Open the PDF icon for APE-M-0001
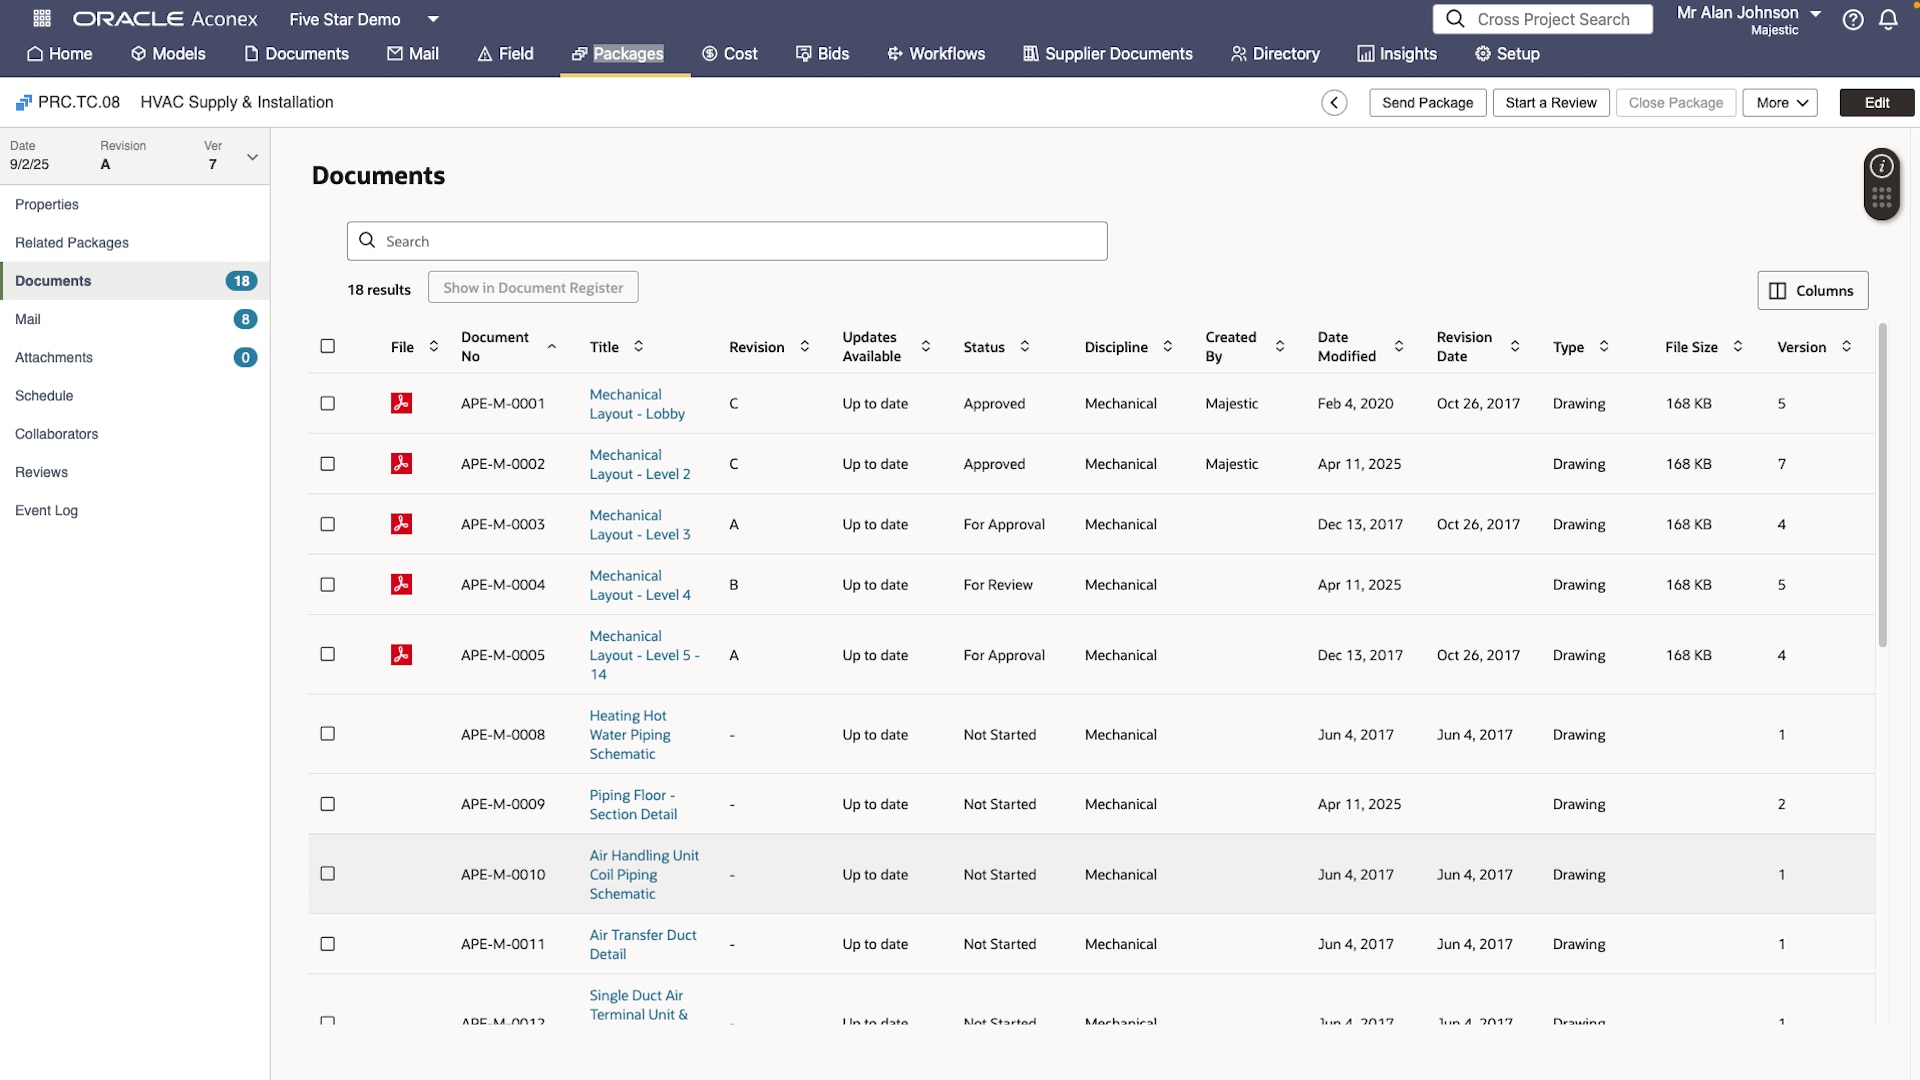Image resolution: width=1920 pixels, height=1080 pixels. (x=401, y=403)
